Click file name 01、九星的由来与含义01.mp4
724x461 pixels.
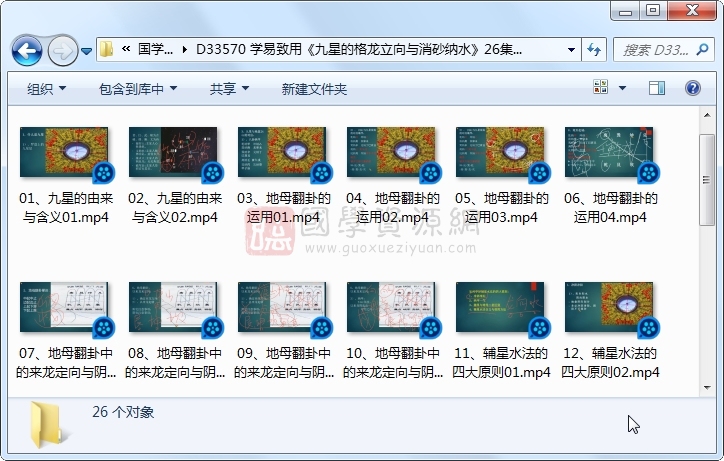[66, 208]
